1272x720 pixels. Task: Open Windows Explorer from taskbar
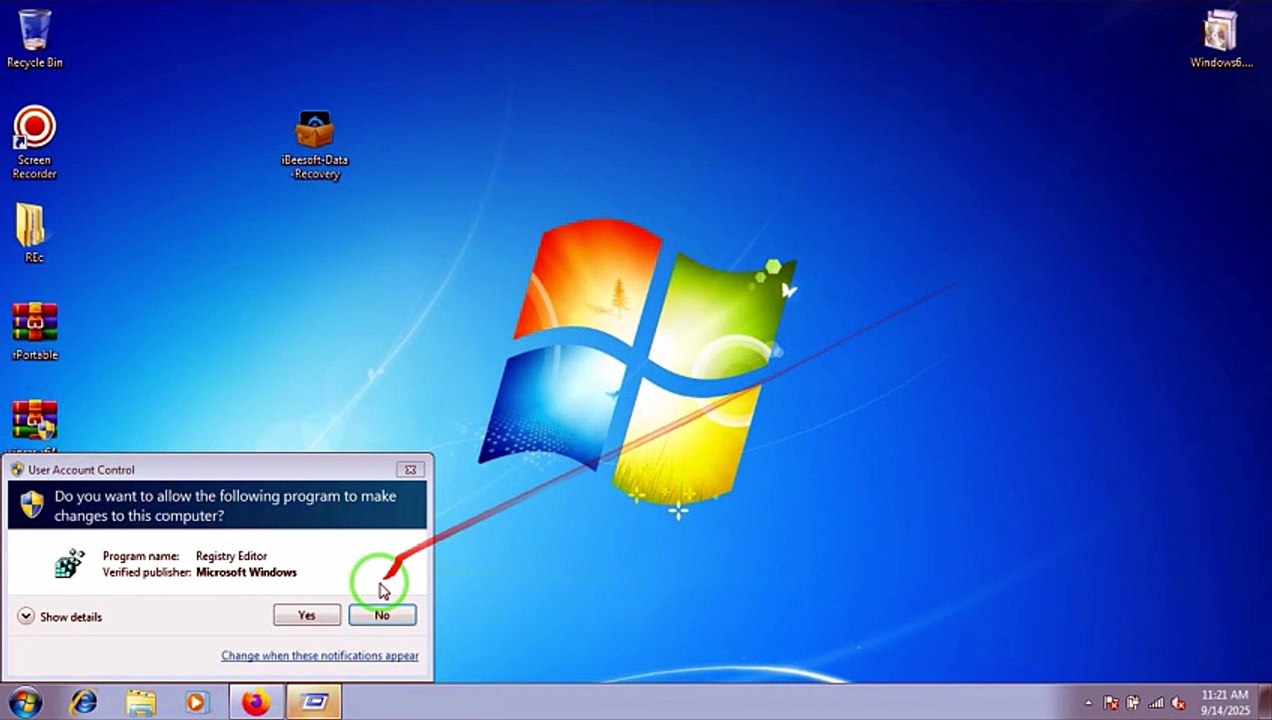point(141,703)
